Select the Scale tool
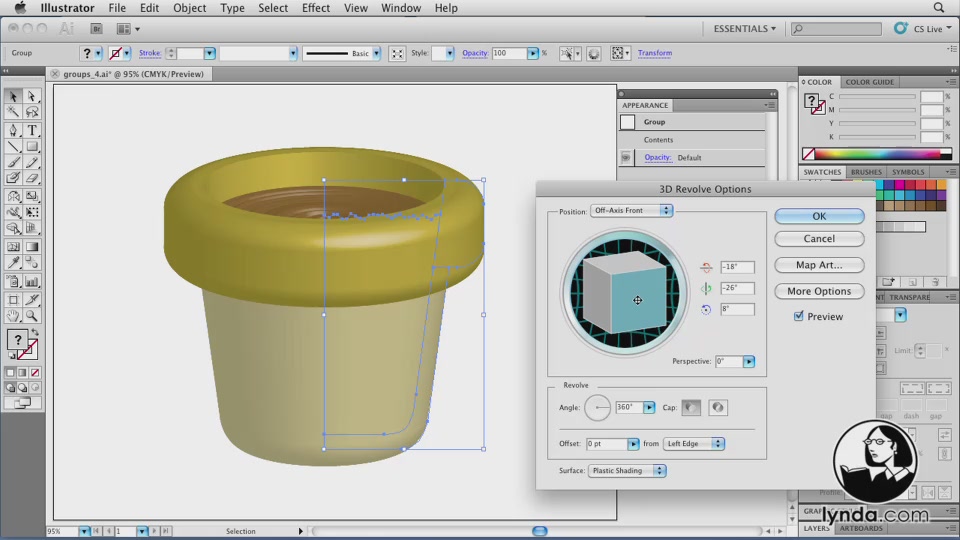 [x=32, y=197]
